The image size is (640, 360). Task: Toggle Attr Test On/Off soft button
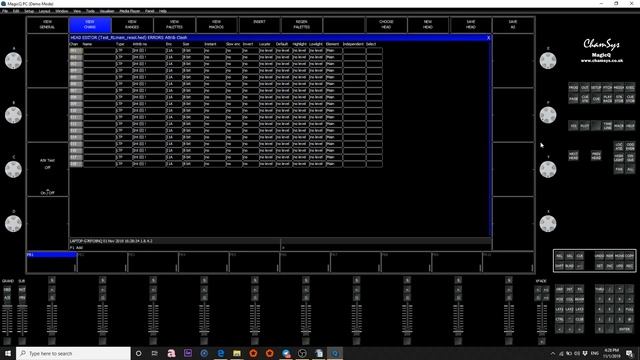pyautogui.click(x=47, y=169)
